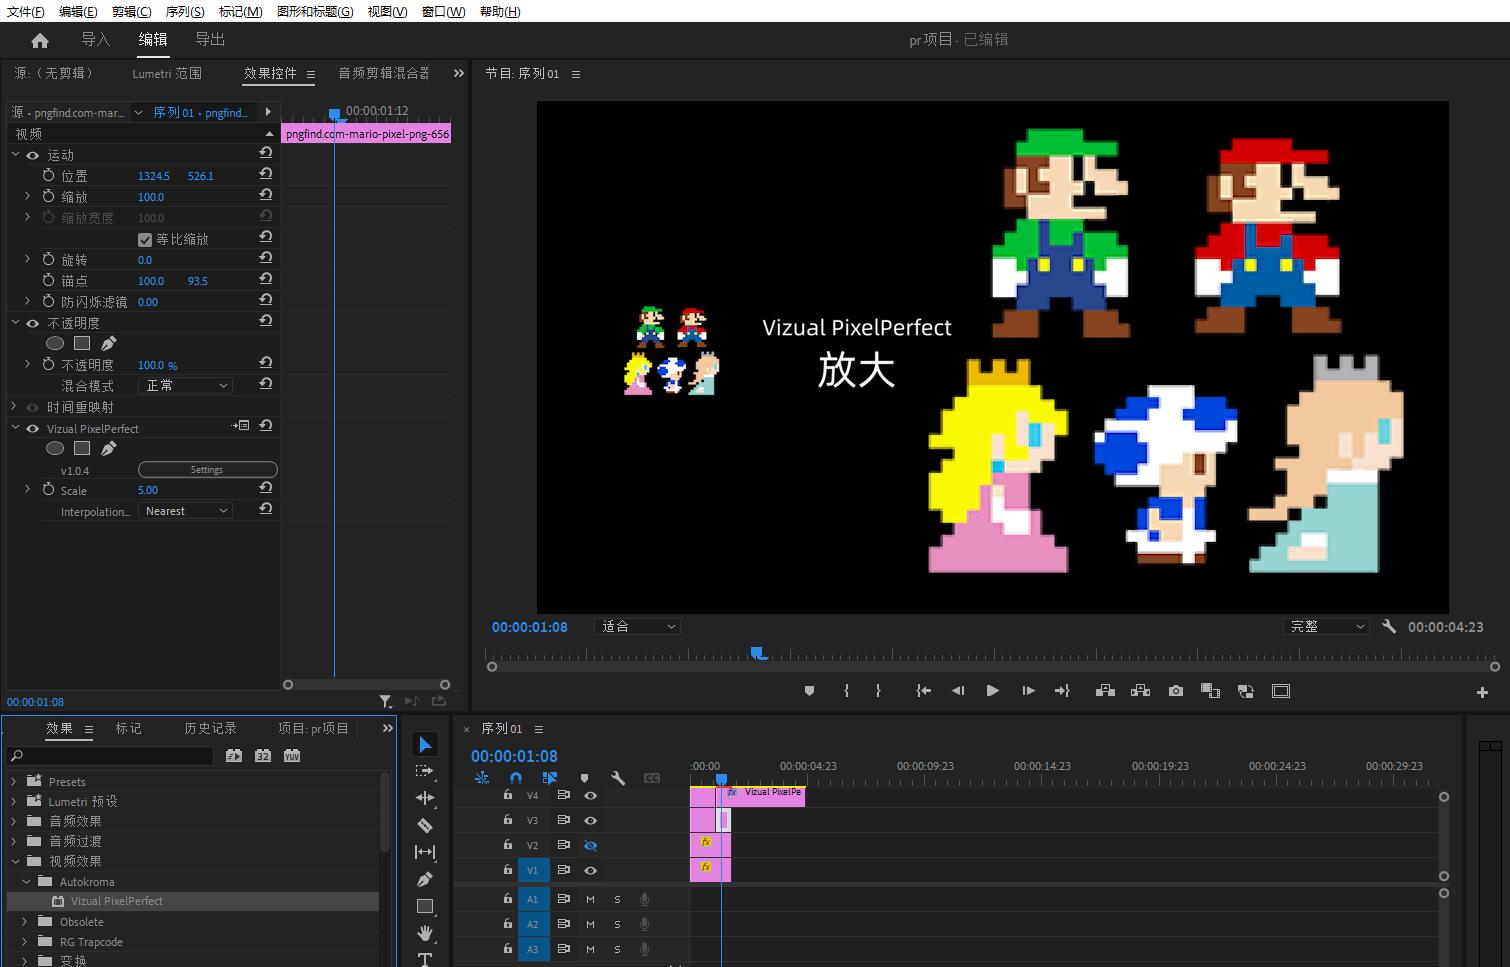This screenshot has height=967, width=1510.
Task: Toggle track V2 output eye
Action: tap(590, 845)
